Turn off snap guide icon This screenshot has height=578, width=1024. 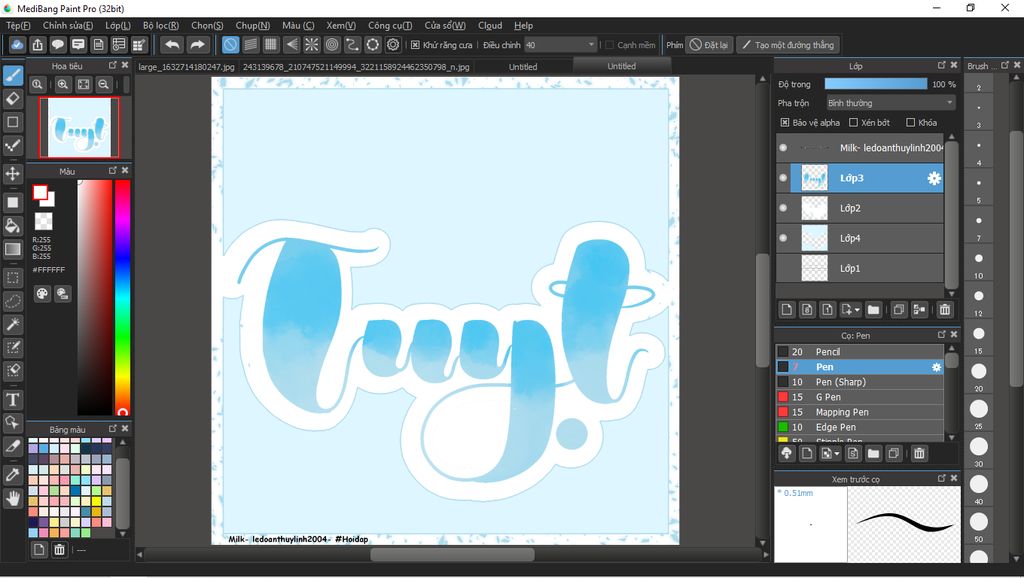coord(230,45)
